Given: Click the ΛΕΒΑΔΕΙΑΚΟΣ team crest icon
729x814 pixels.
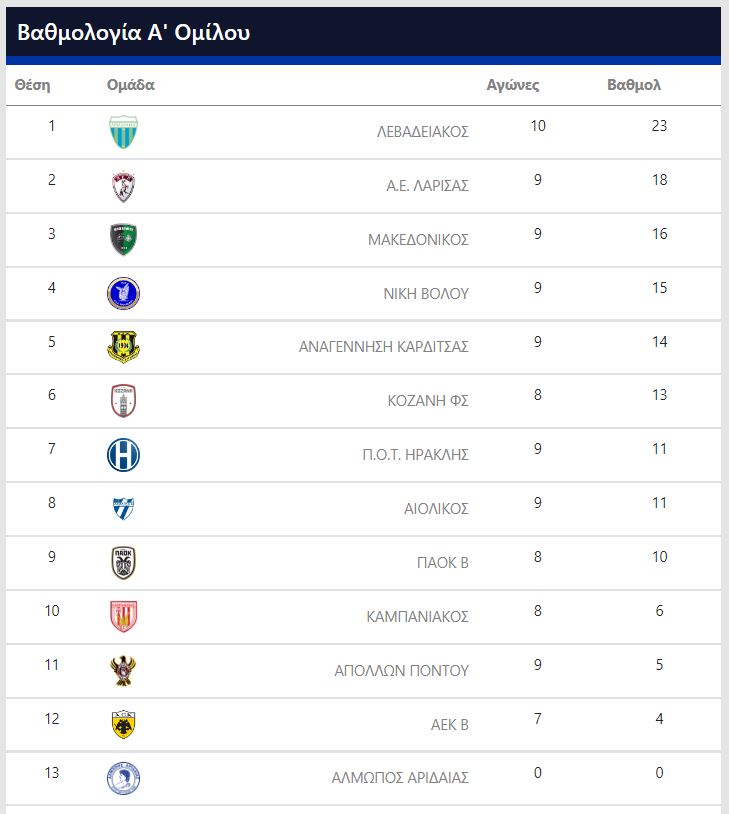Looking at the screenshot, I should click(x=124, y=132).
